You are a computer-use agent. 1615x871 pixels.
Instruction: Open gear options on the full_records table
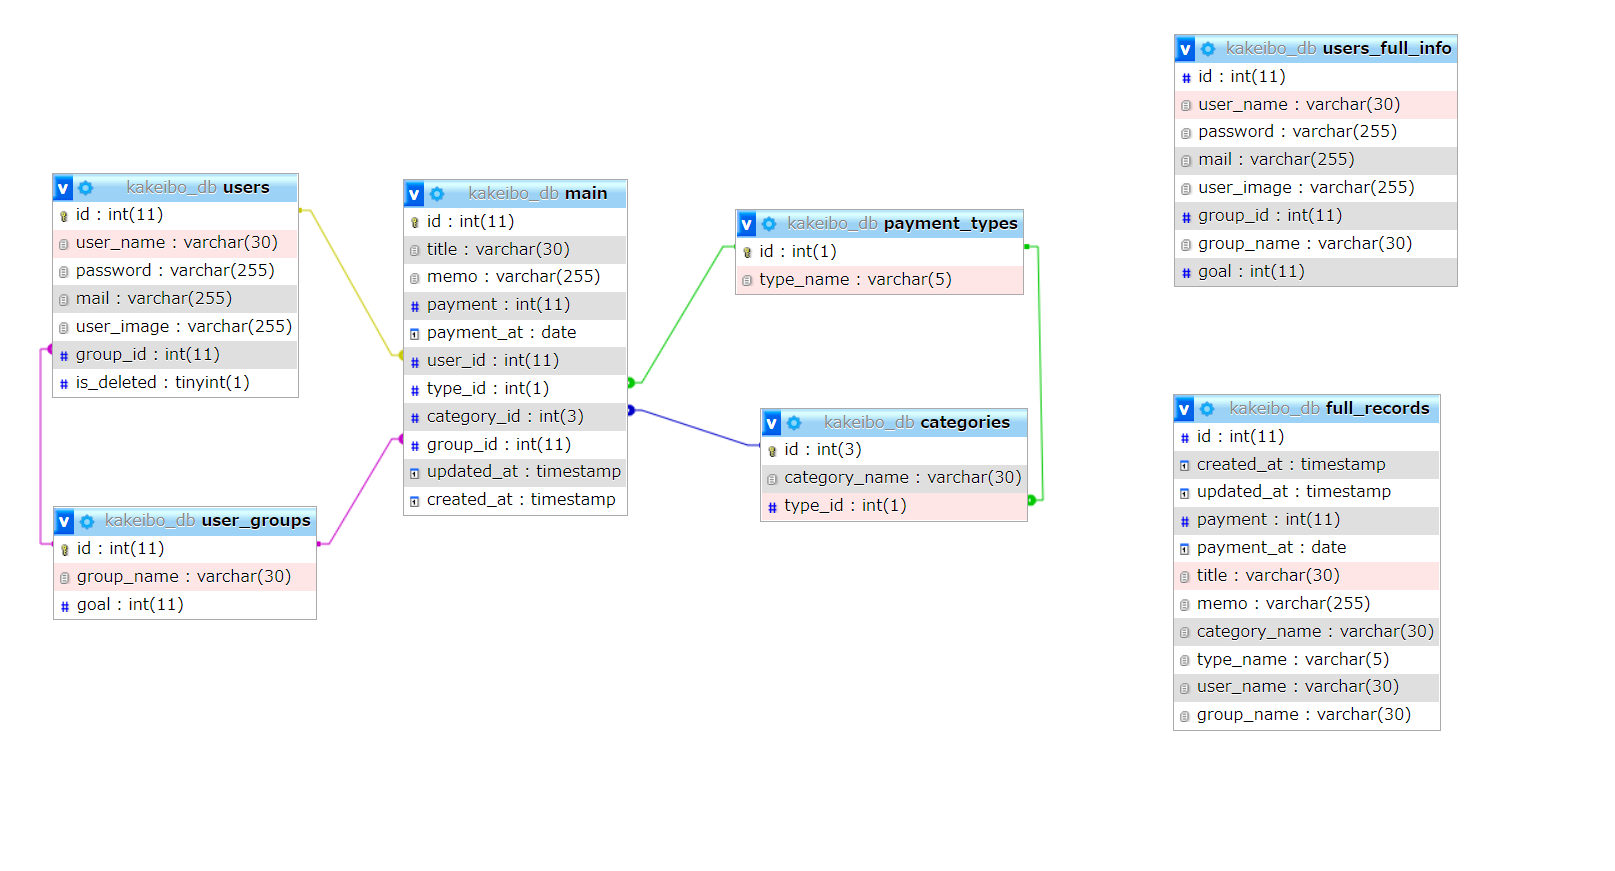pyautogui.click(x=1207, y=409)
